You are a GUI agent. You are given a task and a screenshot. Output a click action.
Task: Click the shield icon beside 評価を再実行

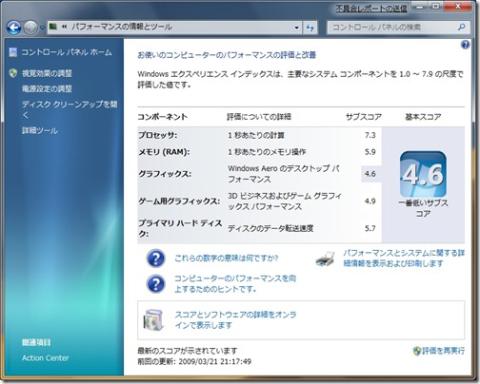pos(417,351)
